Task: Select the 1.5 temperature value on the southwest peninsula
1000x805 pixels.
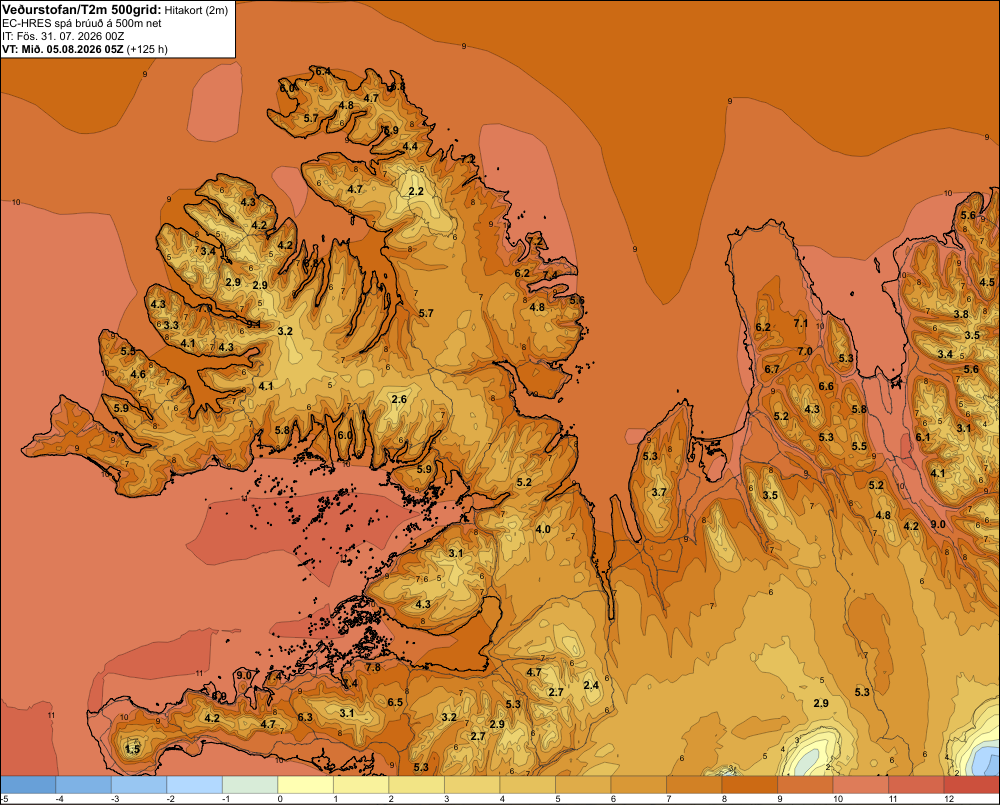Action: pos(132,749)
